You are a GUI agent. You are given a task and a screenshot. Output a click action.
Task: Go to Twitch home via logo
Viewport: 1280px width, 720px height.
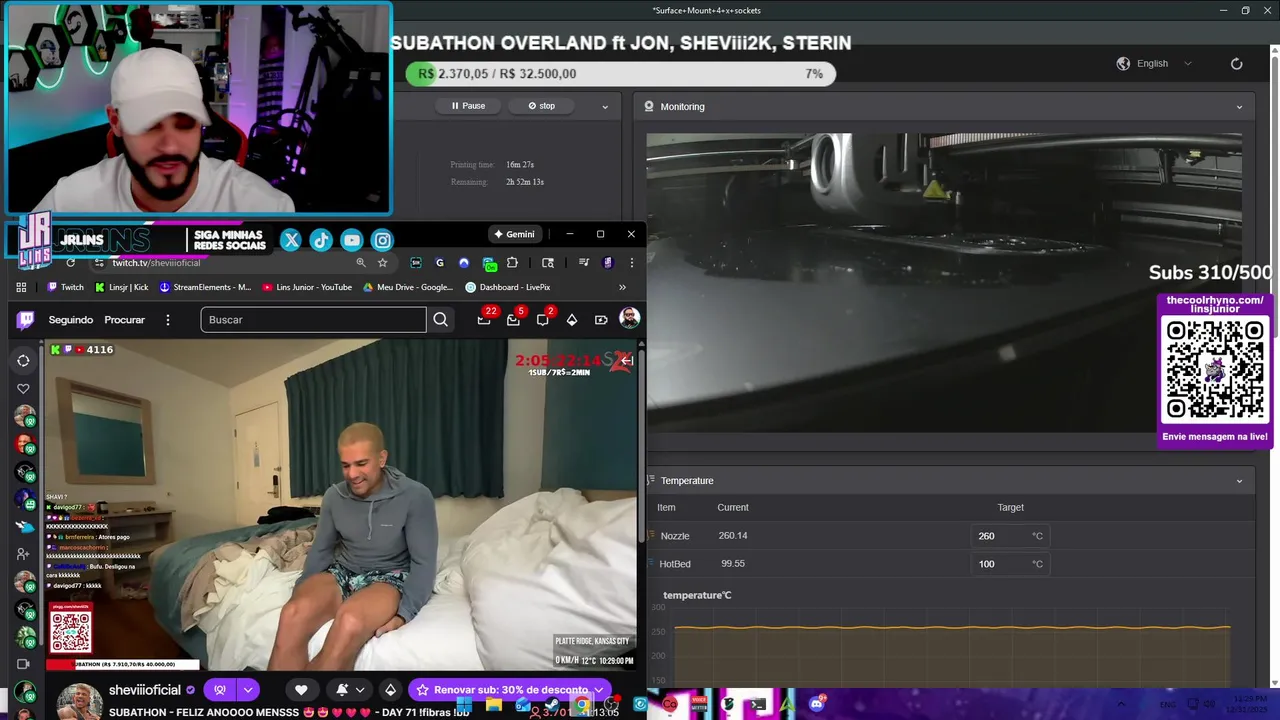pos(26,319)
